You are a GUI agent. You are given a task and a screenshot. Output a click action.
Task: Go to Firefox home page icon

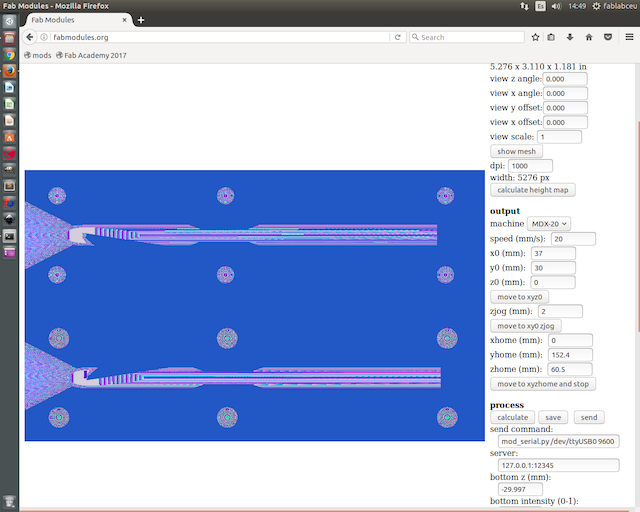click(x=589, y=37)
